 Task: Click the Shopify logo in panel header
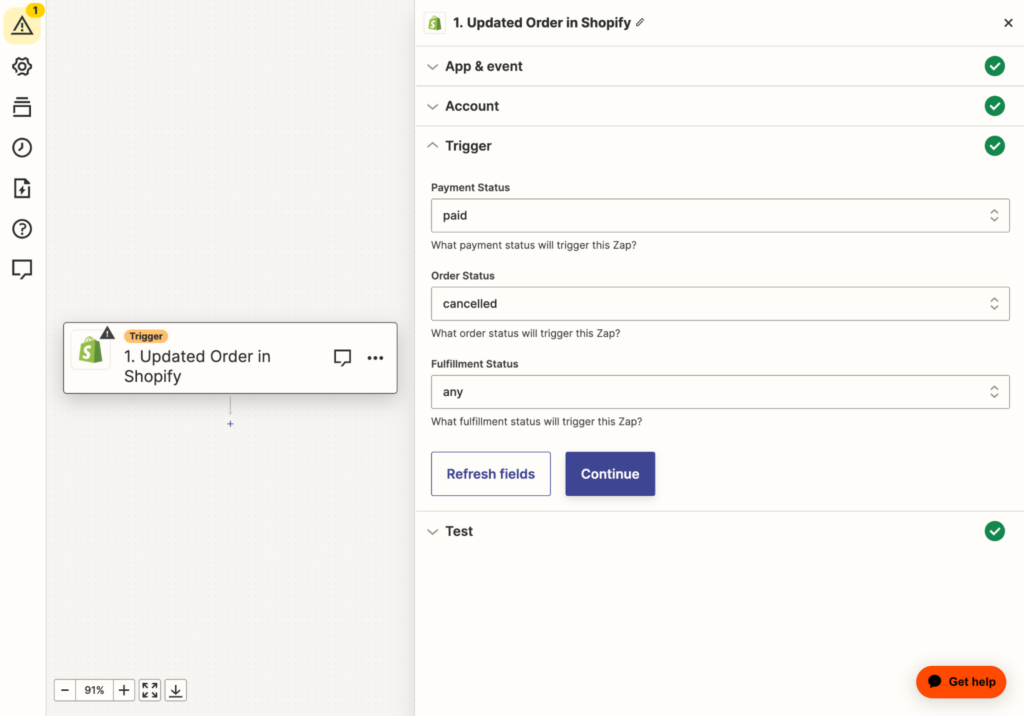tap(435, 23)
